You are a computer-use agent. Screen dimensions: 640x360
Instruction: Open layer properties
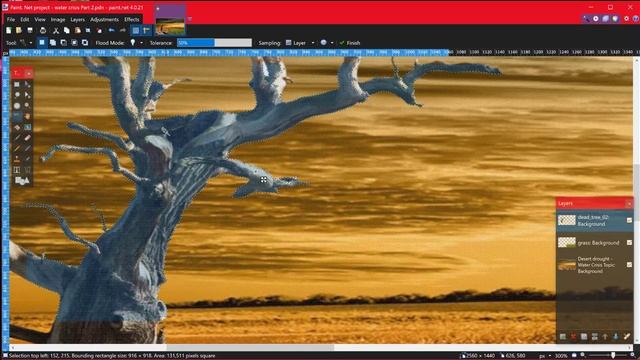(627, 337)
